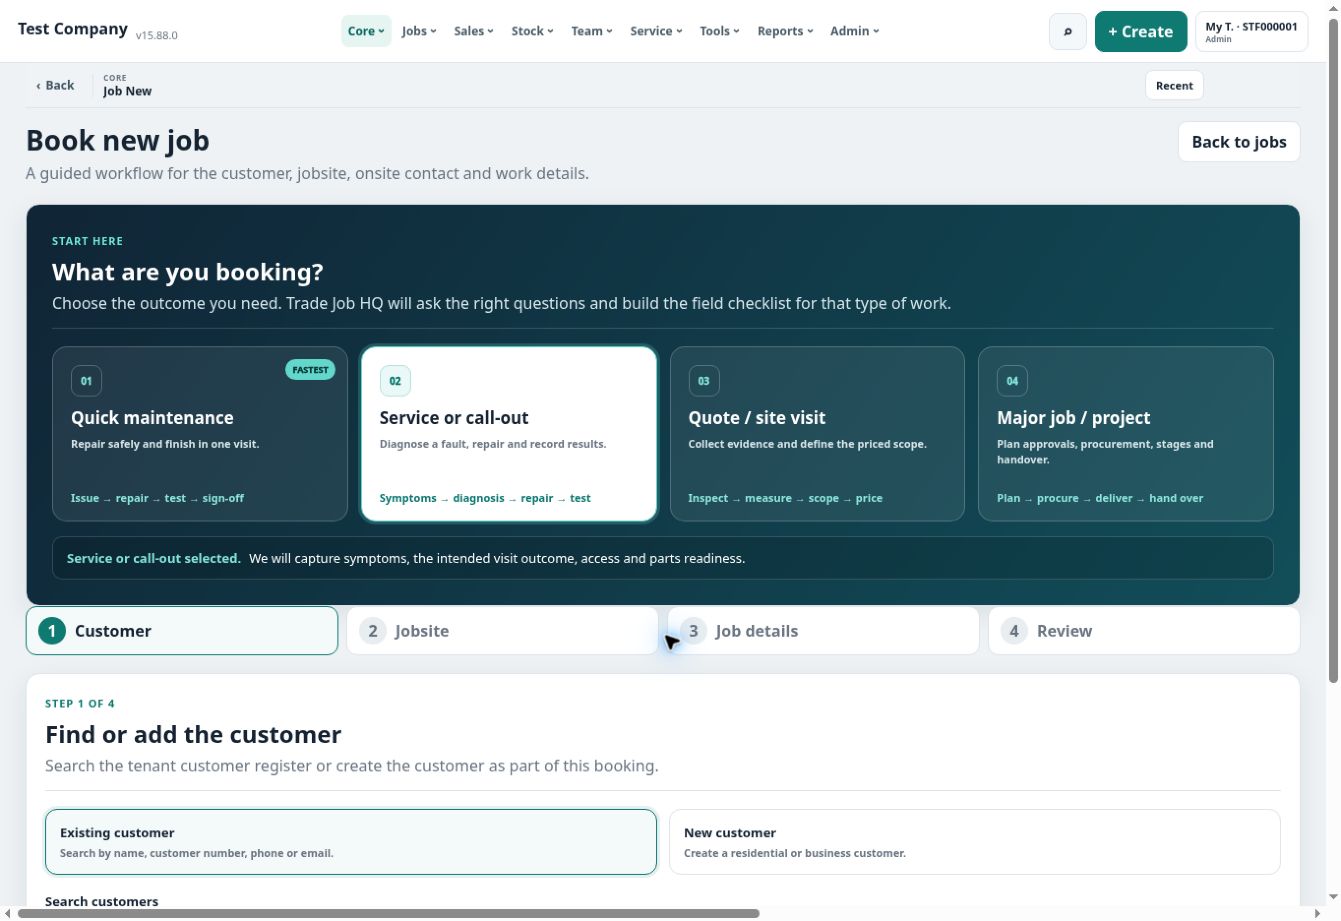Viewport: 1341px width, 921px height.
Task: Open the Tools dropdown menu
Action: click(x=719, y=31)
